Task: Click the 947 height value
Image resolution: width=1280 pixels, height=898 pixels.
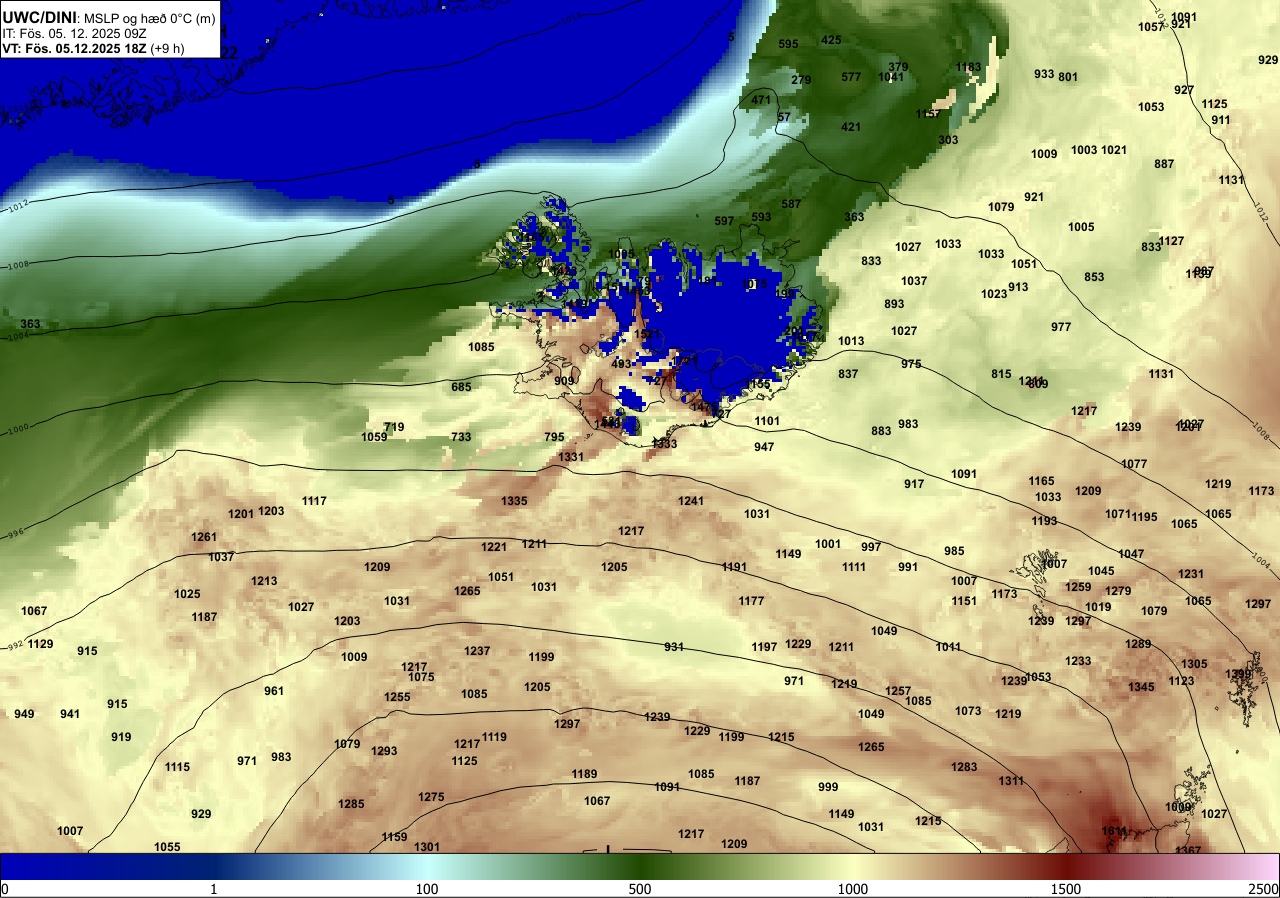Action: 764,447
